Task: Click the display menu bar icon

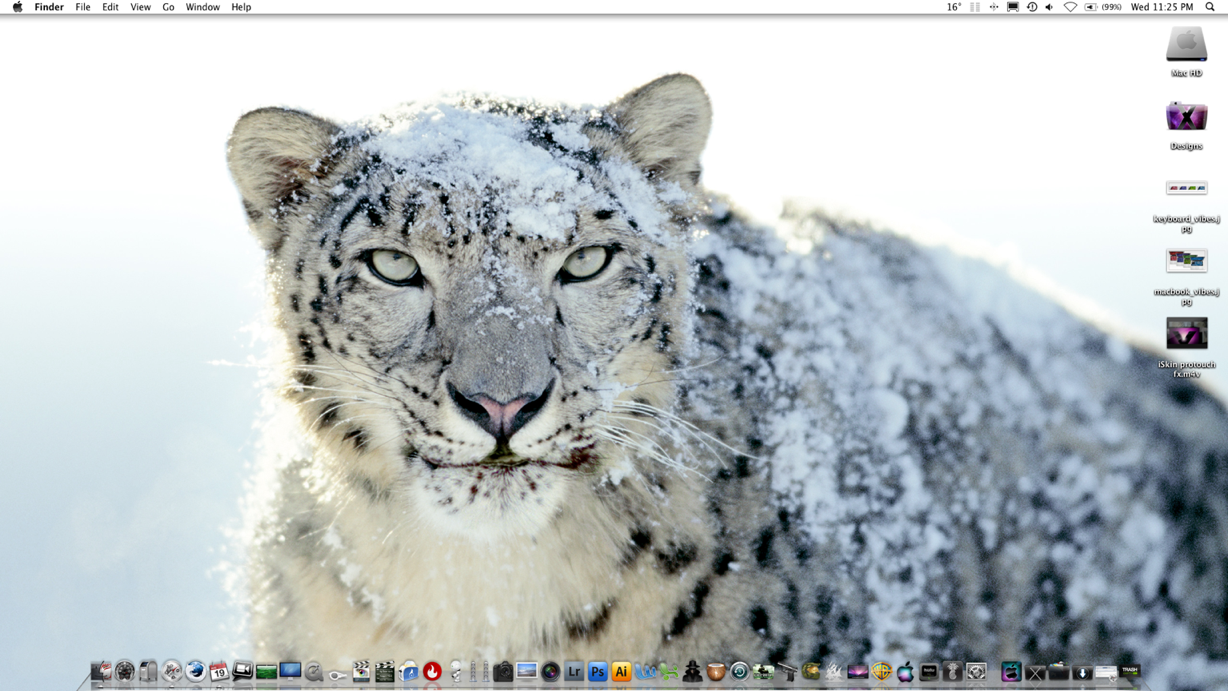Action: click(x=1013, y=7)
